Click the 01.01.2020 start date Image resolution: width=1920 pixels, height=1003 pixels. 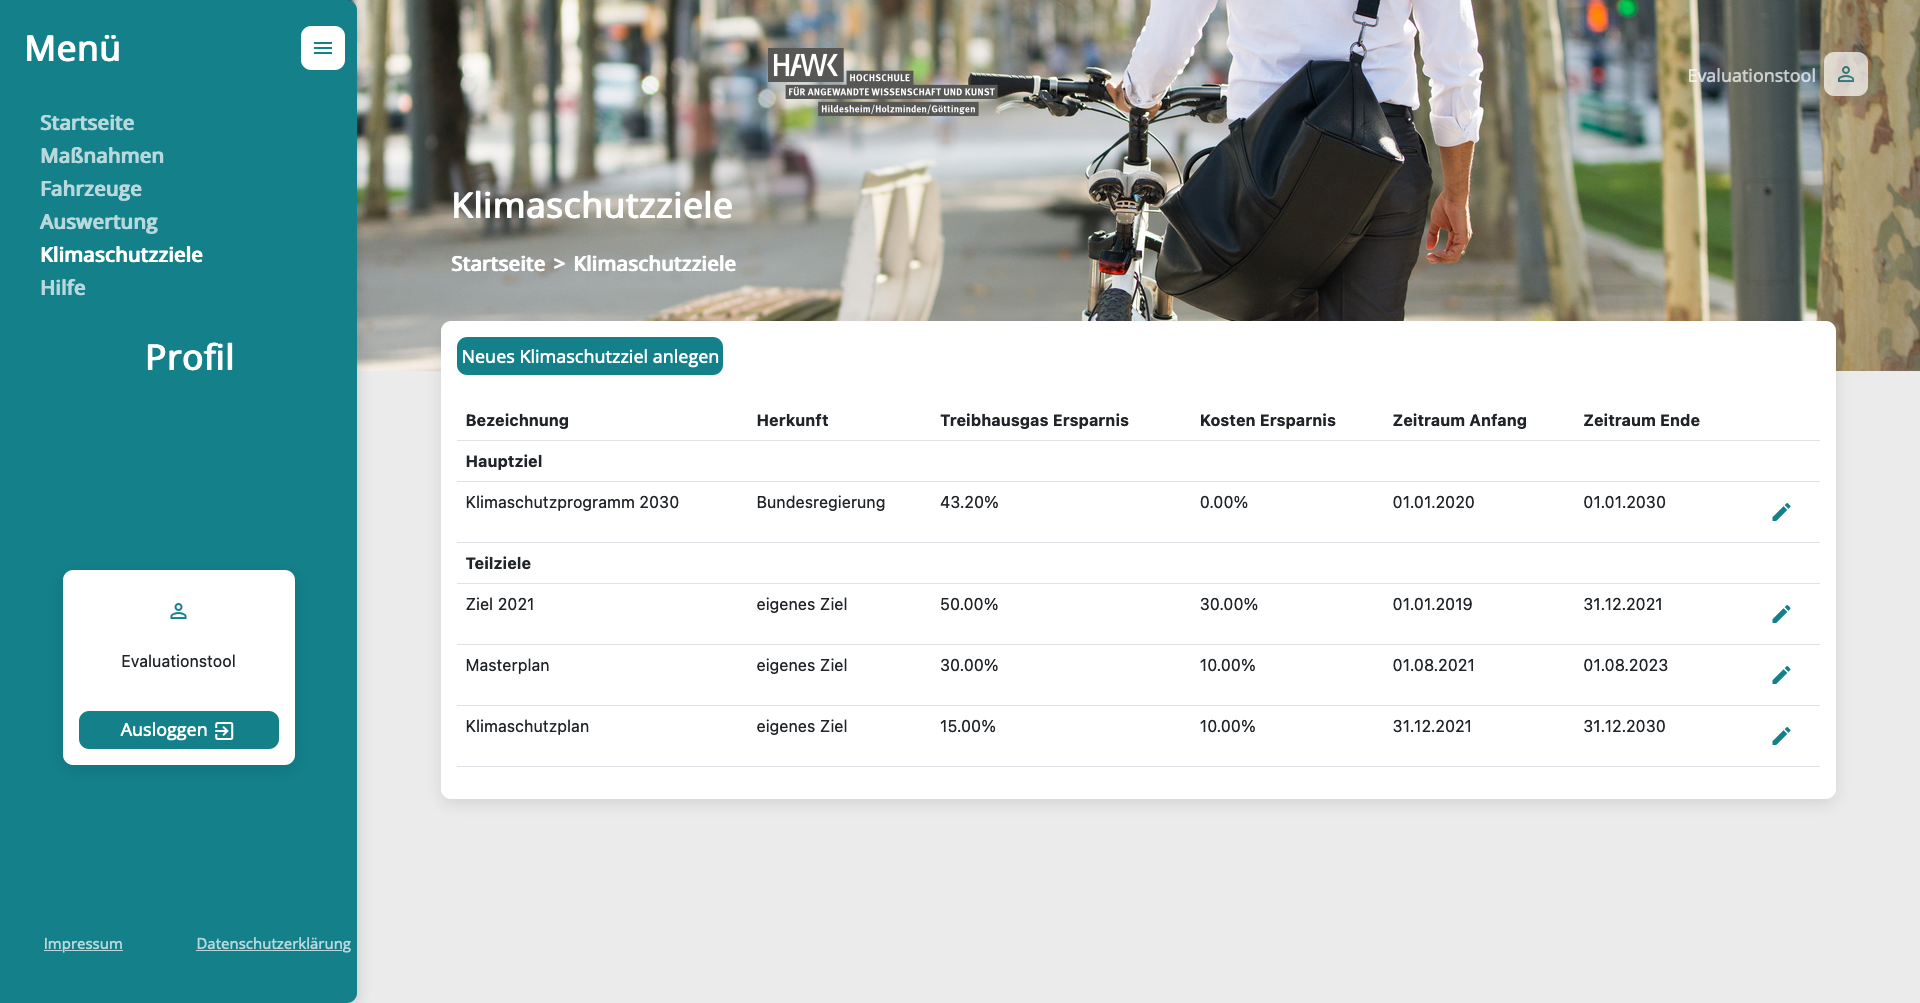pos(1433,502)
